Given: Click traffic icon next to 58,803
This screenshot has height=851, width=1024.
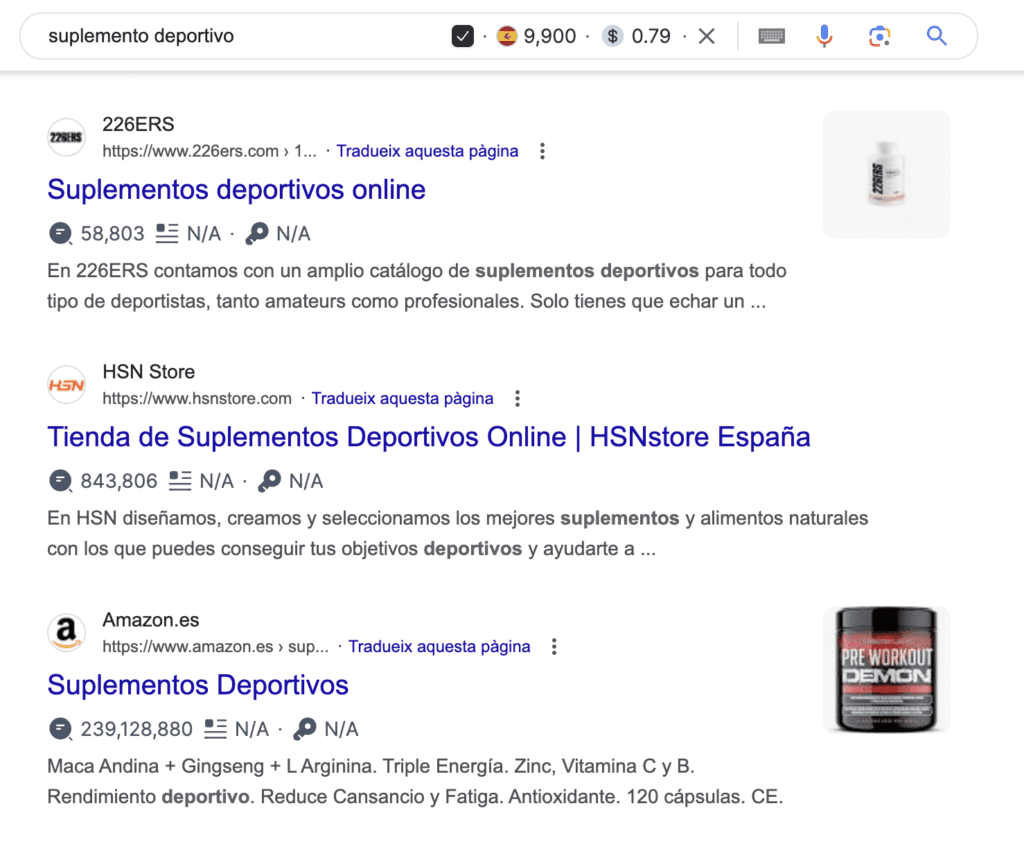Looking at the screenshot, I should 60,233.
